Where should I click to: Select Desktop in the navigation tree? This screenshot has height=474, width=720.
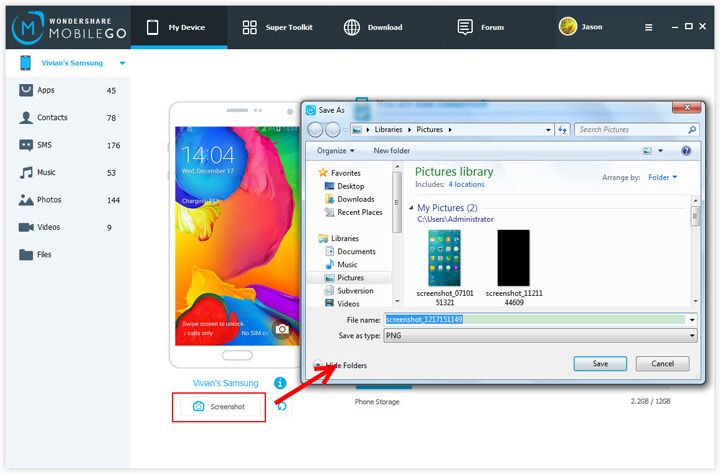coord(344,186)
